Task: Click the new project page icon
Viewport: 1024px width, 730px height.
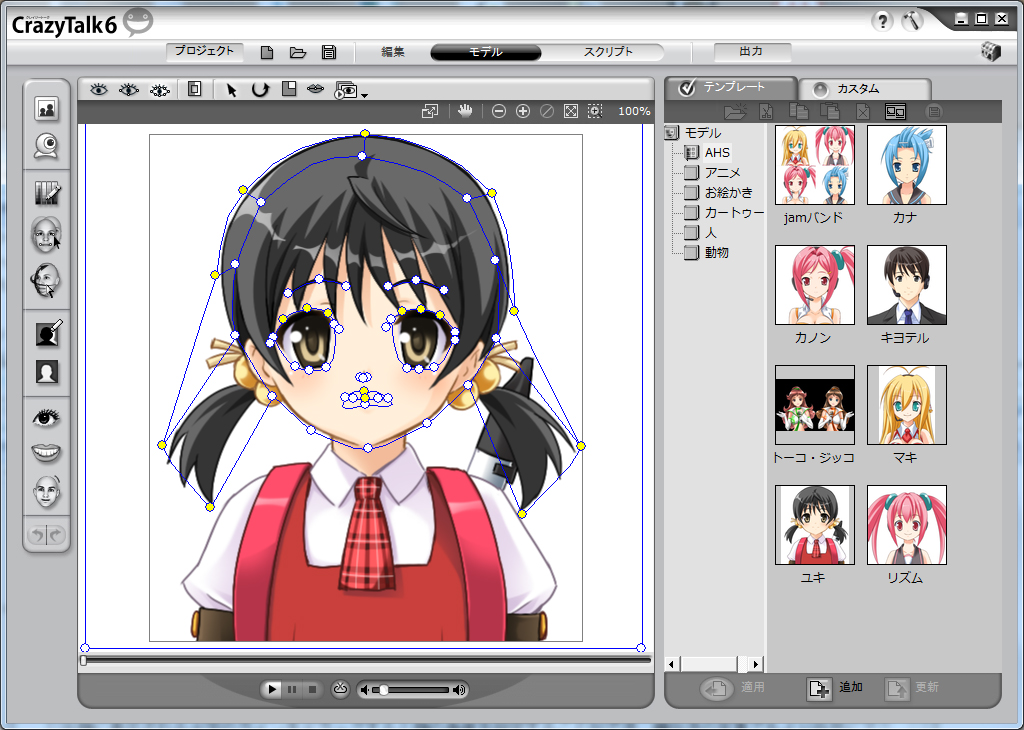Action: (x=266, y=53)
